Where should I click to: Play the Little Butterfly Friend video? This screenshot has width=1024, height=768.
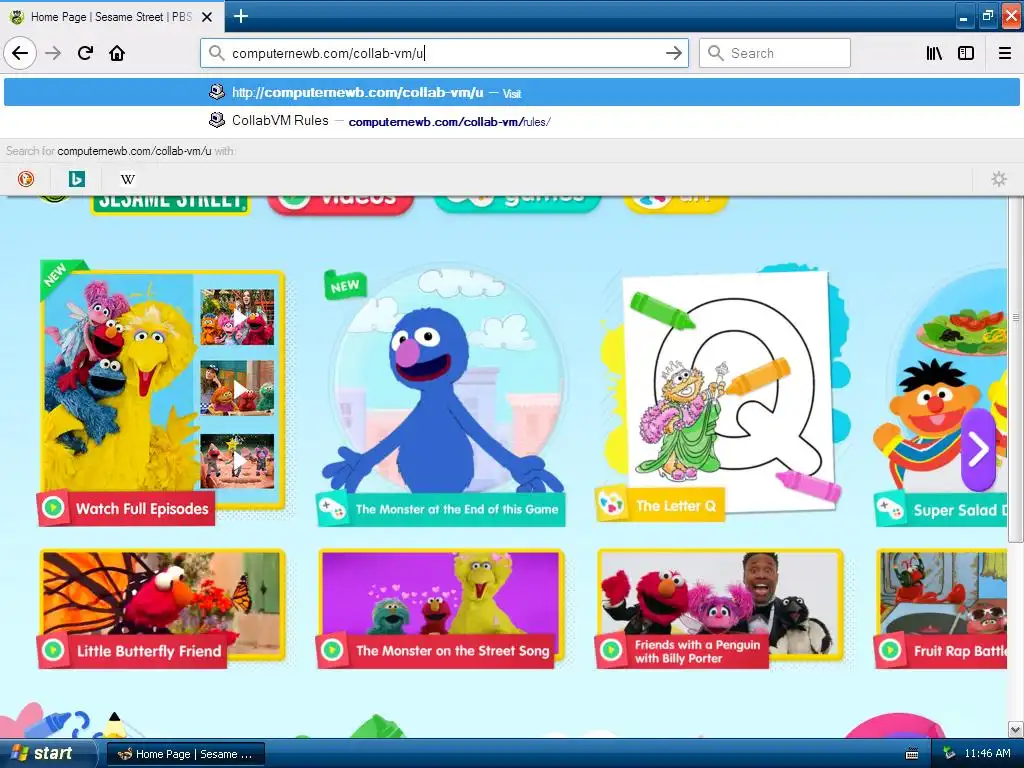[162, 609]
